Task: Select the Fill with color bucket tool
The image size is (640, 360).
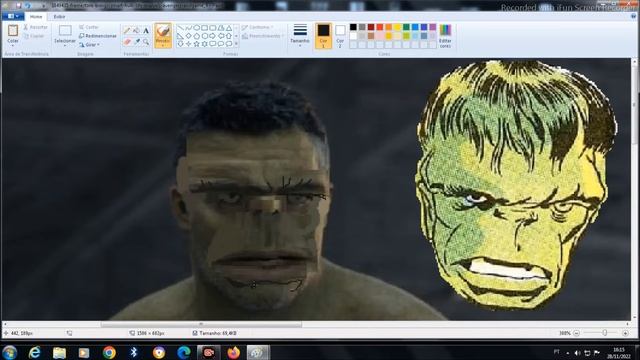Action: pyautogui.click(x=136, y=31)
